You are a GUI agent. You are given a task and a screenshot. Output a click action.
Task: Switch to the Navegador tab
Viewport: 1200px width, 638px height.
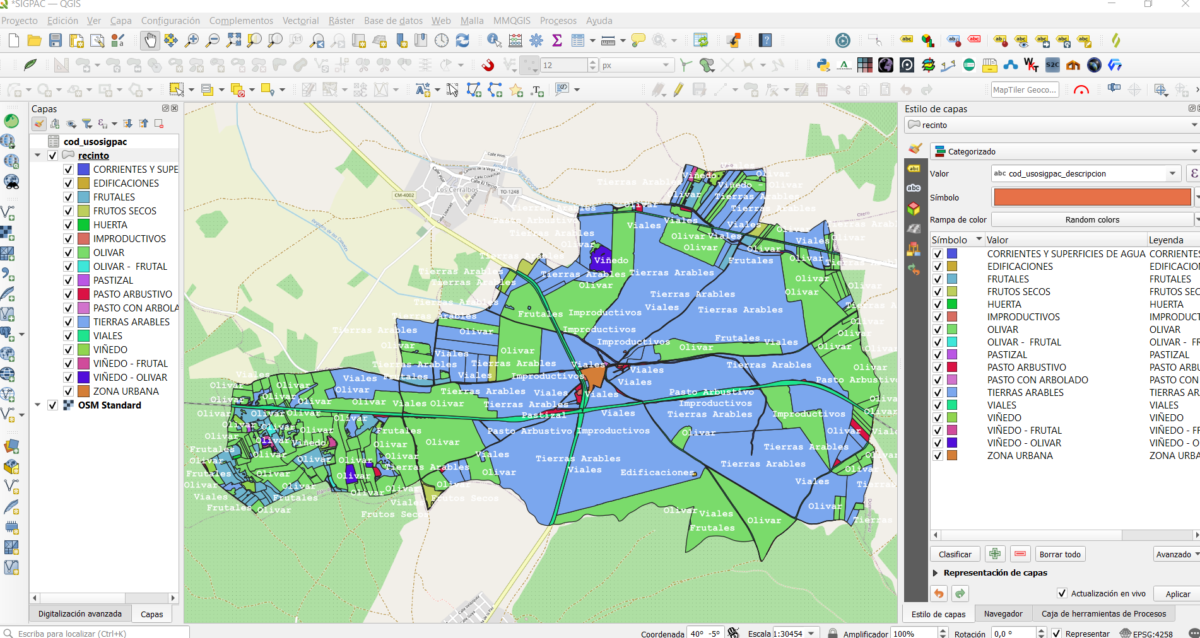tap(1004, 613)
